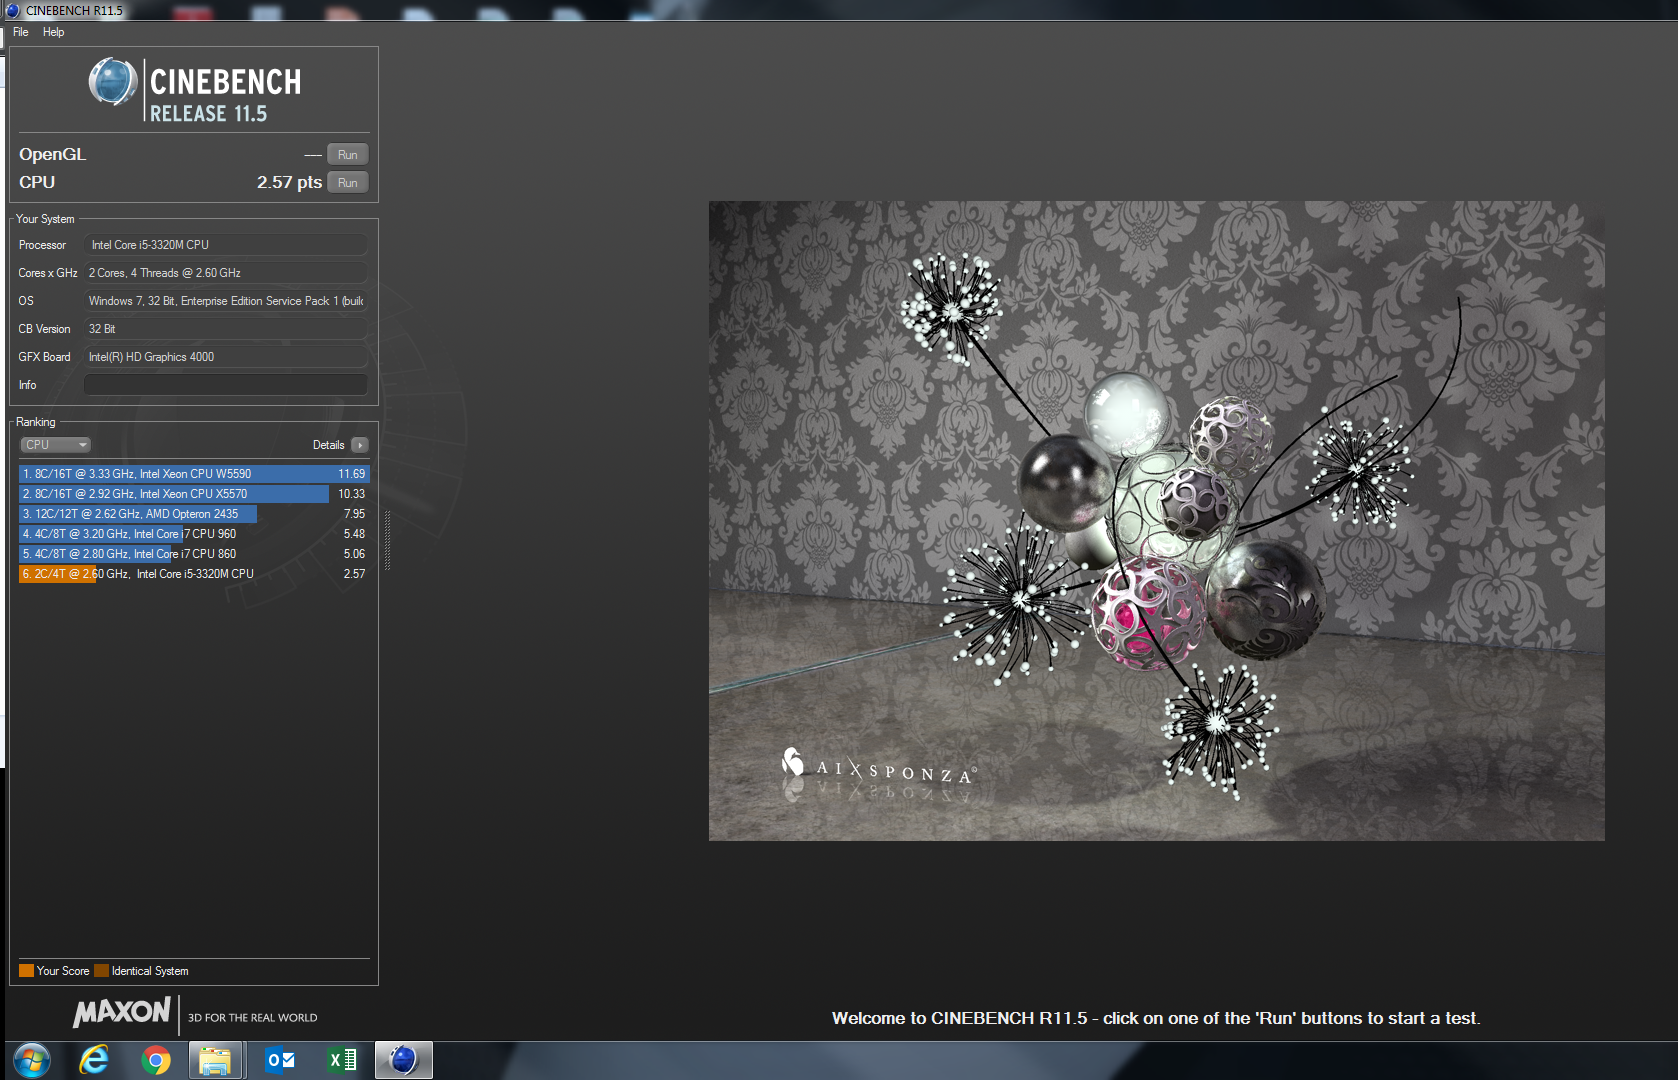The image size is (1678, 1080).
Task: Expand the ranking Details arrow button
Action: click(360, 445)
